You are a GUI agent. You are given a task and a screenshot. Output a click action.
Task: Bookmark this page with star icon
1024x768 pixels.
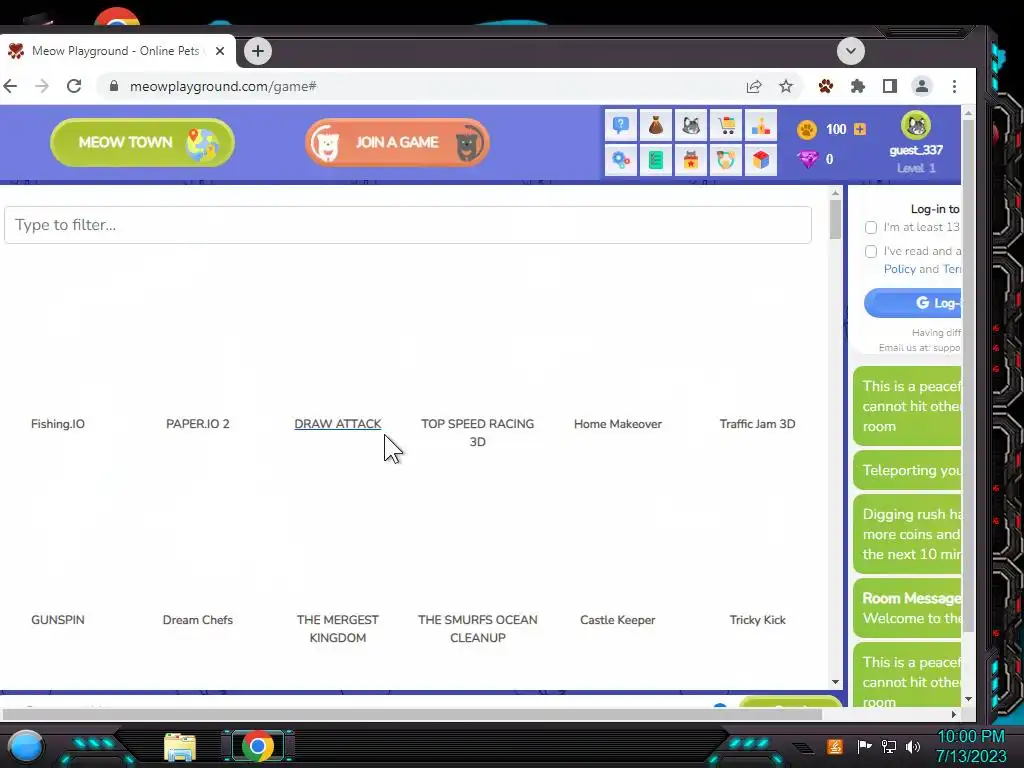786,86
